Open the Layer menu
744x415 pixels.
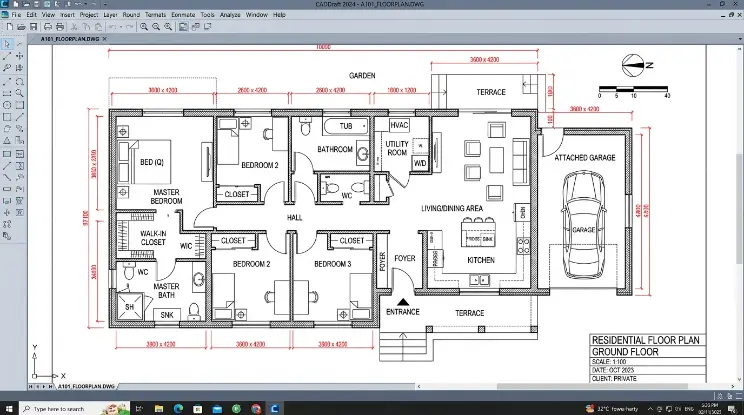(x=111, y=15)
